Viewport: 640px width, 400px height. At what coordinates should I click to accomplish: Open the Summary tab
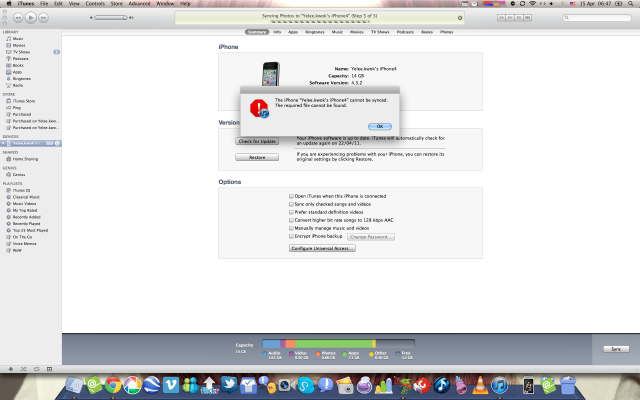point(257,32)
